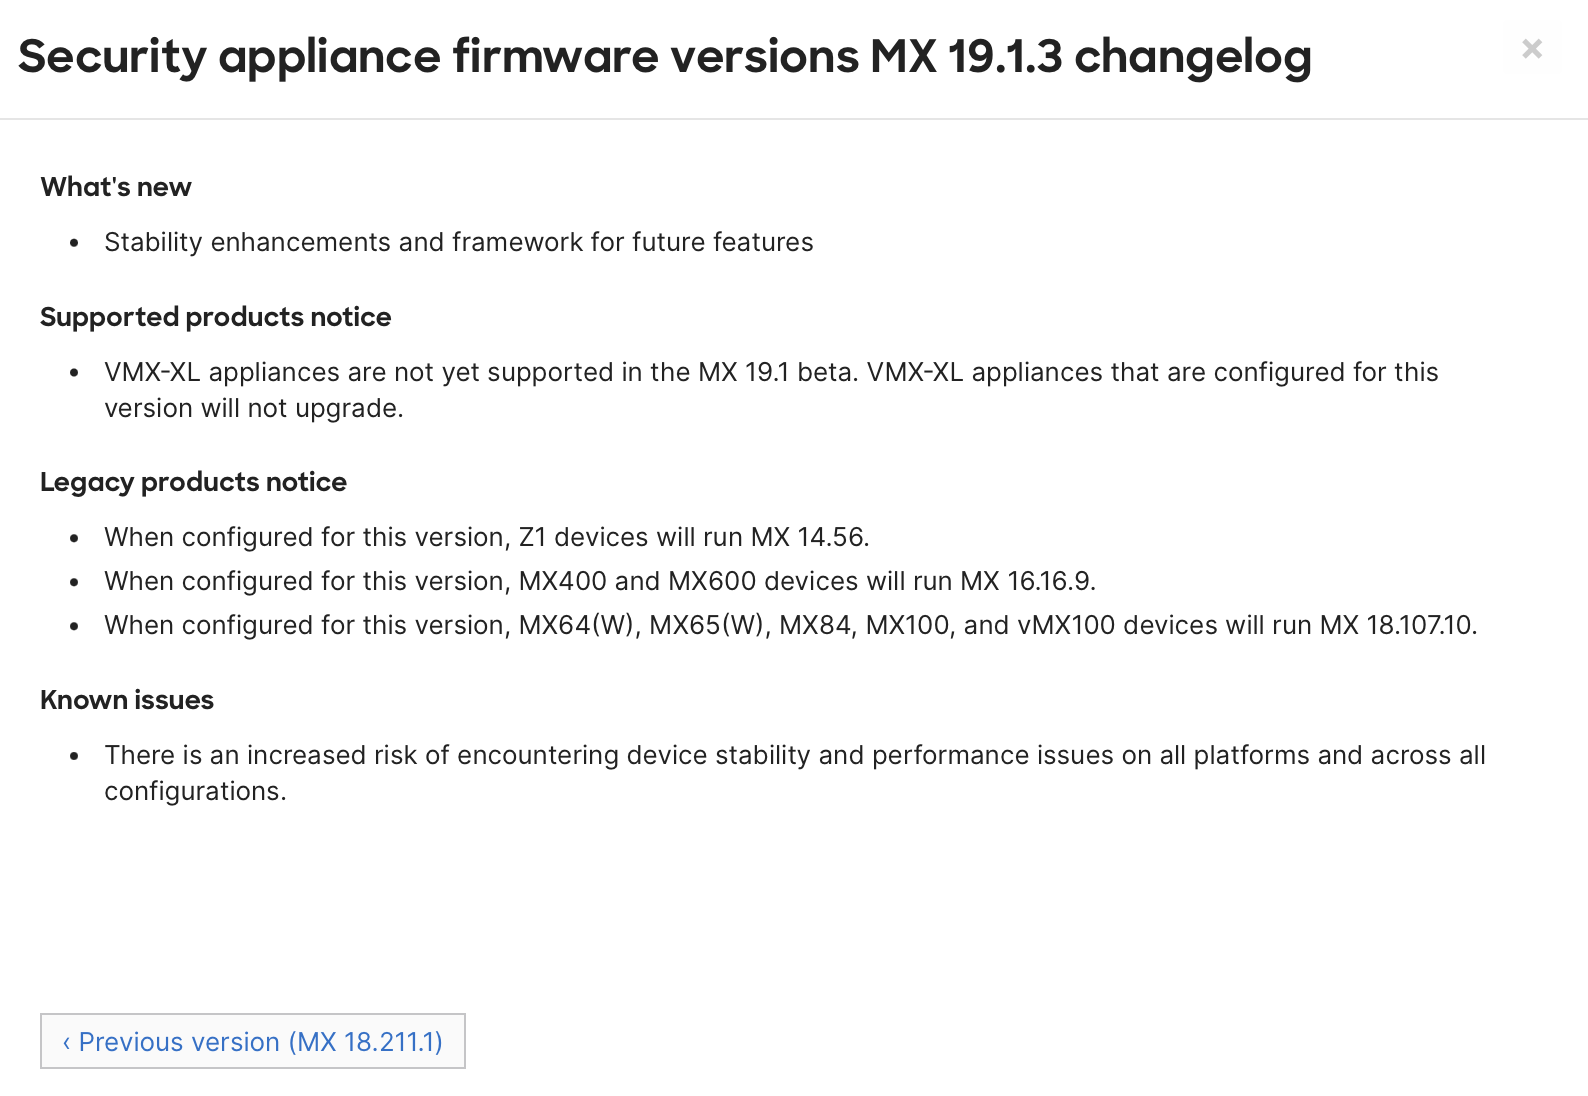This screenshot has height=1096, width=1588.
Task: Click the bullet marker beside VMX-XL notice
Action: 72,373
